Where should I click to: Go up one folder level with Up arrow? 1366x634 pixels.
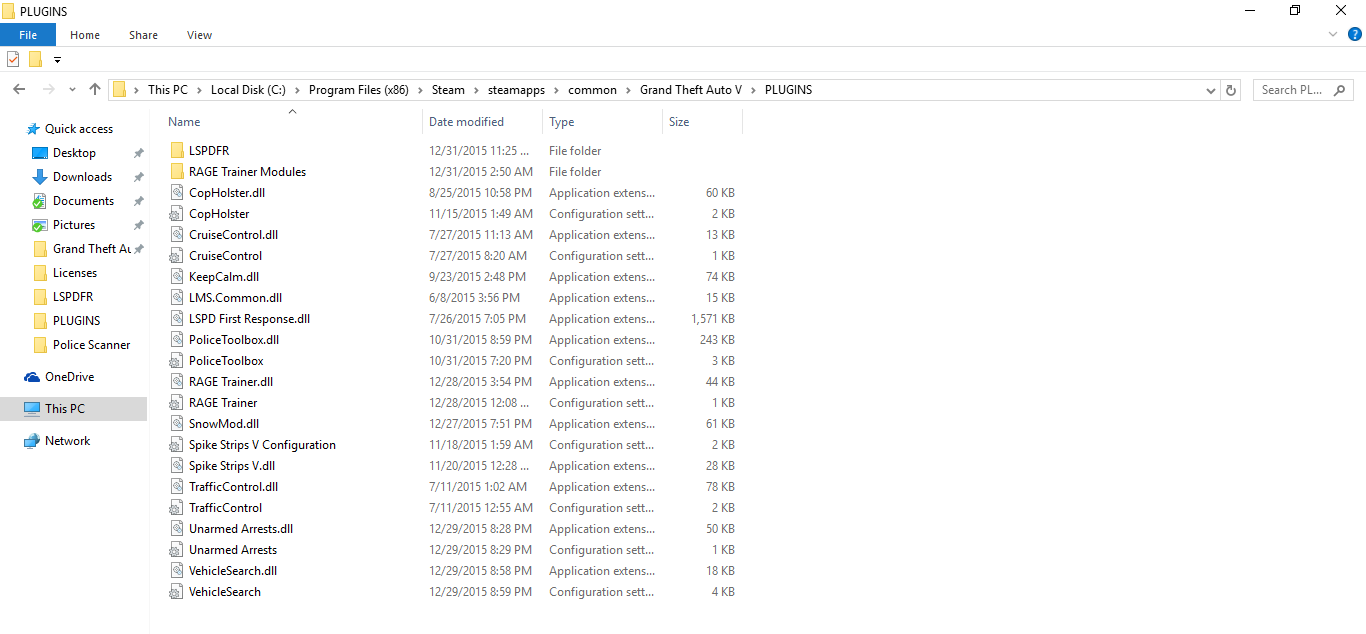[95, 89]
